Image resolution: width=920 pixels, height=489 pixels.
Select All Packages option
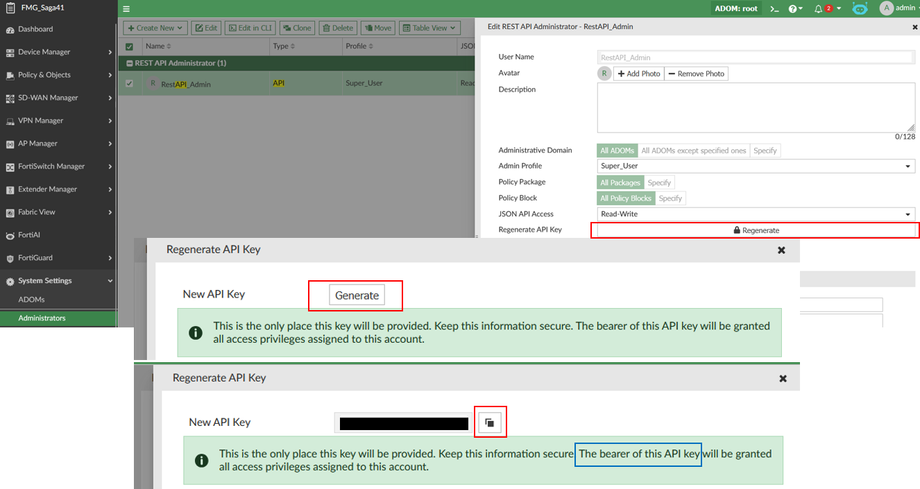pyautogui.click(x=620, y=183)
